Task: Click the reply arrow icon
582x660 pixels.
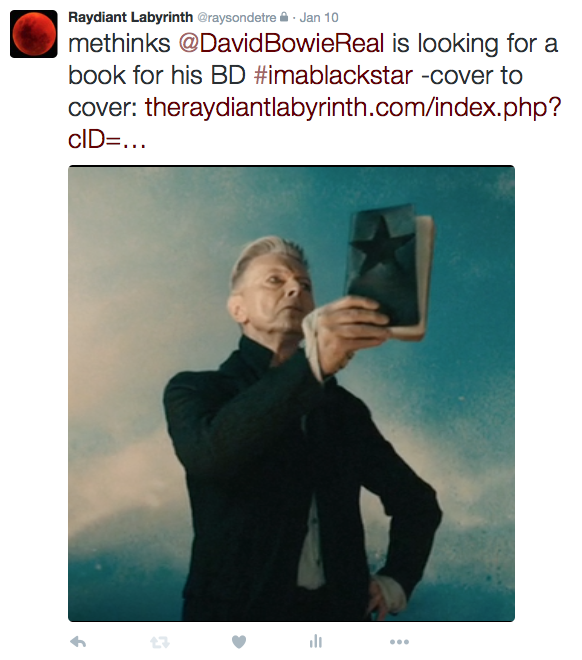Action: pos(78,642)
